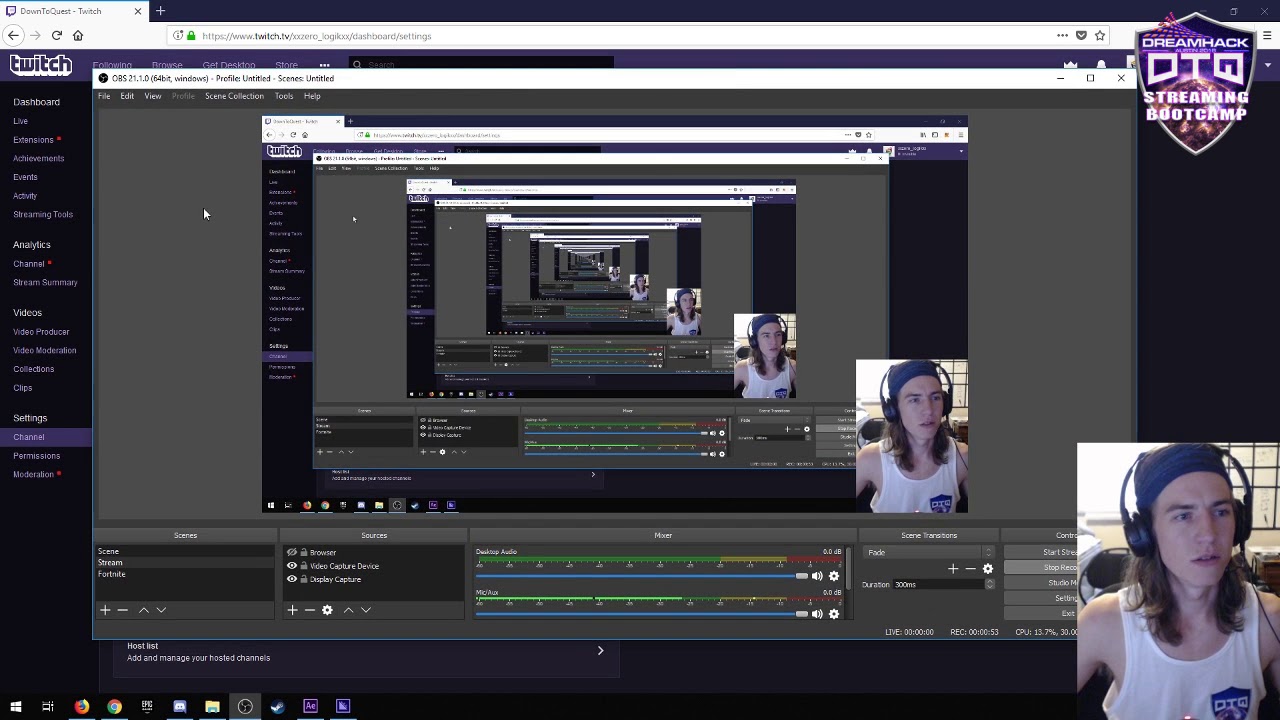1280x720 pixels.
Task: Open the Desktop Audio settings gear
Action: (x=834, y=576)
